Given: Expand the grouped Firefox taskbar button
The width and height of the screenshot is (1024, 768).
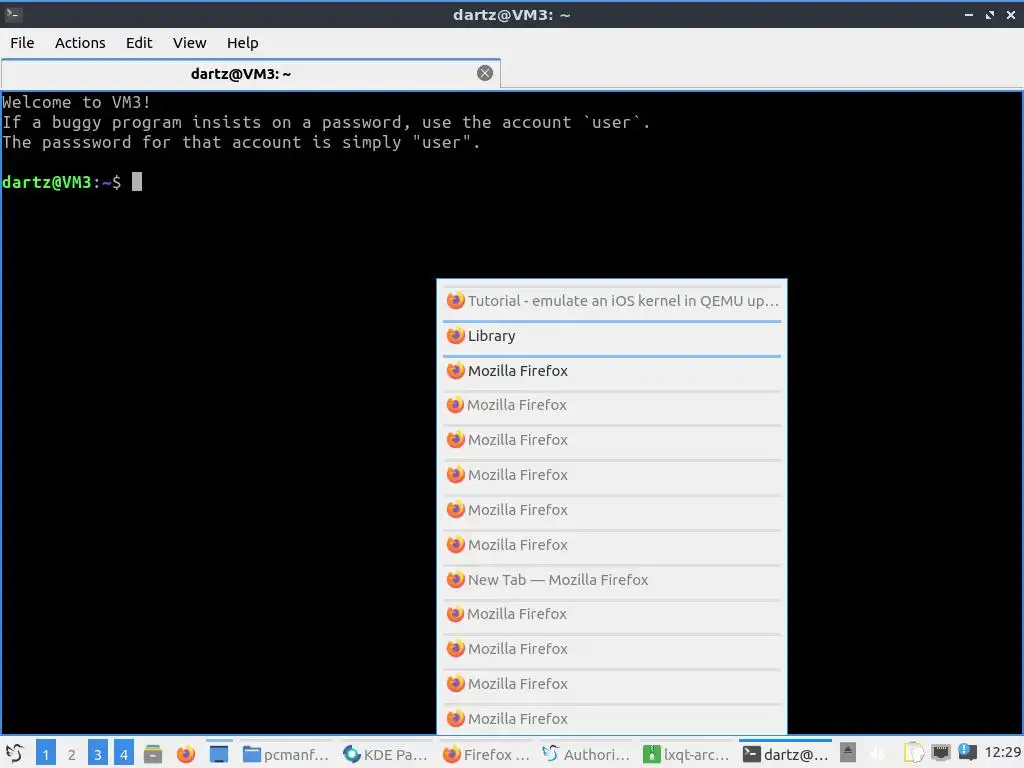Looking at the screenshot, I should 485,754.
